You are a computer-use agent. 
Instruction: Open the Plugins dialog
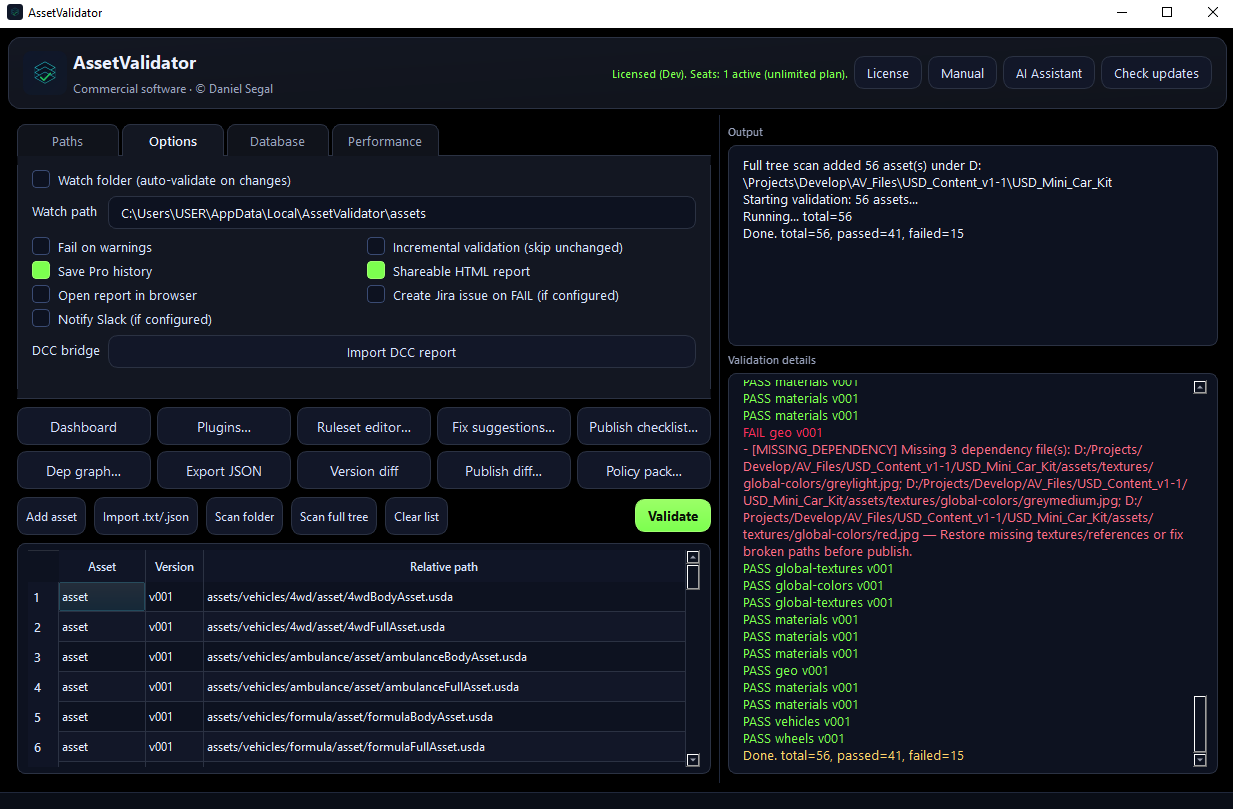coord(224,427)
